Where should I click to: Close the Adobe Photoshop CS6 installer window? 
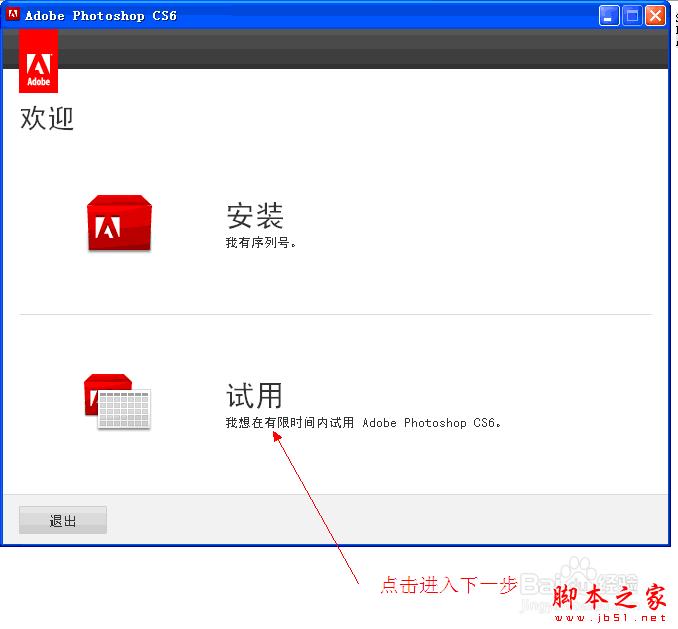click(x=656, y=16)
